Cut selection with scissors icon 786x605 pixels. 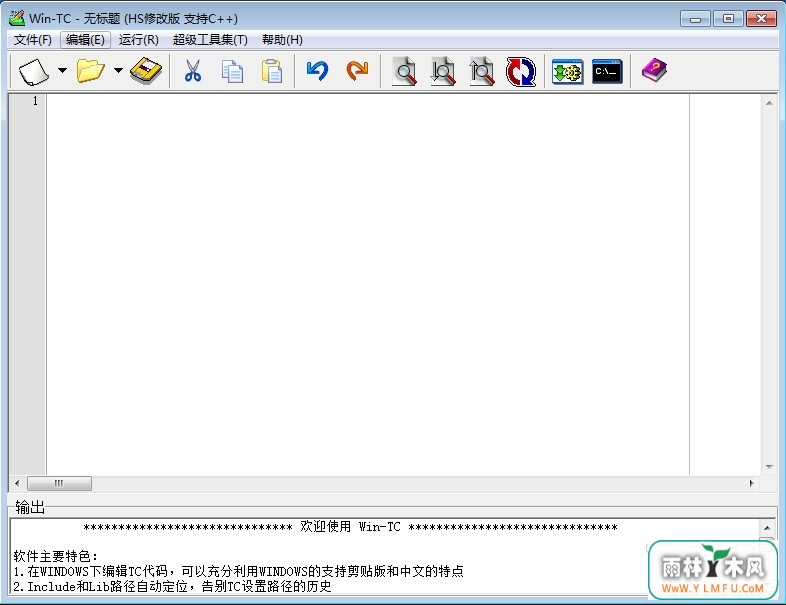tap(192, 71)
